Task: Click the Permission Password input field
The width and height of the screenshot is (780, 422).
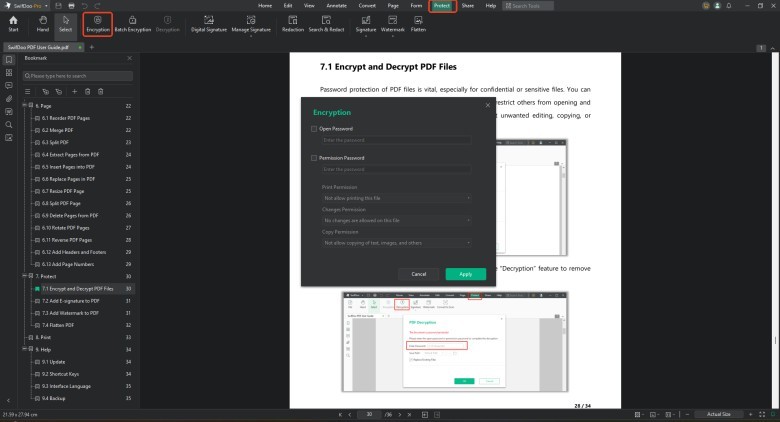Action: pos(396,169)
